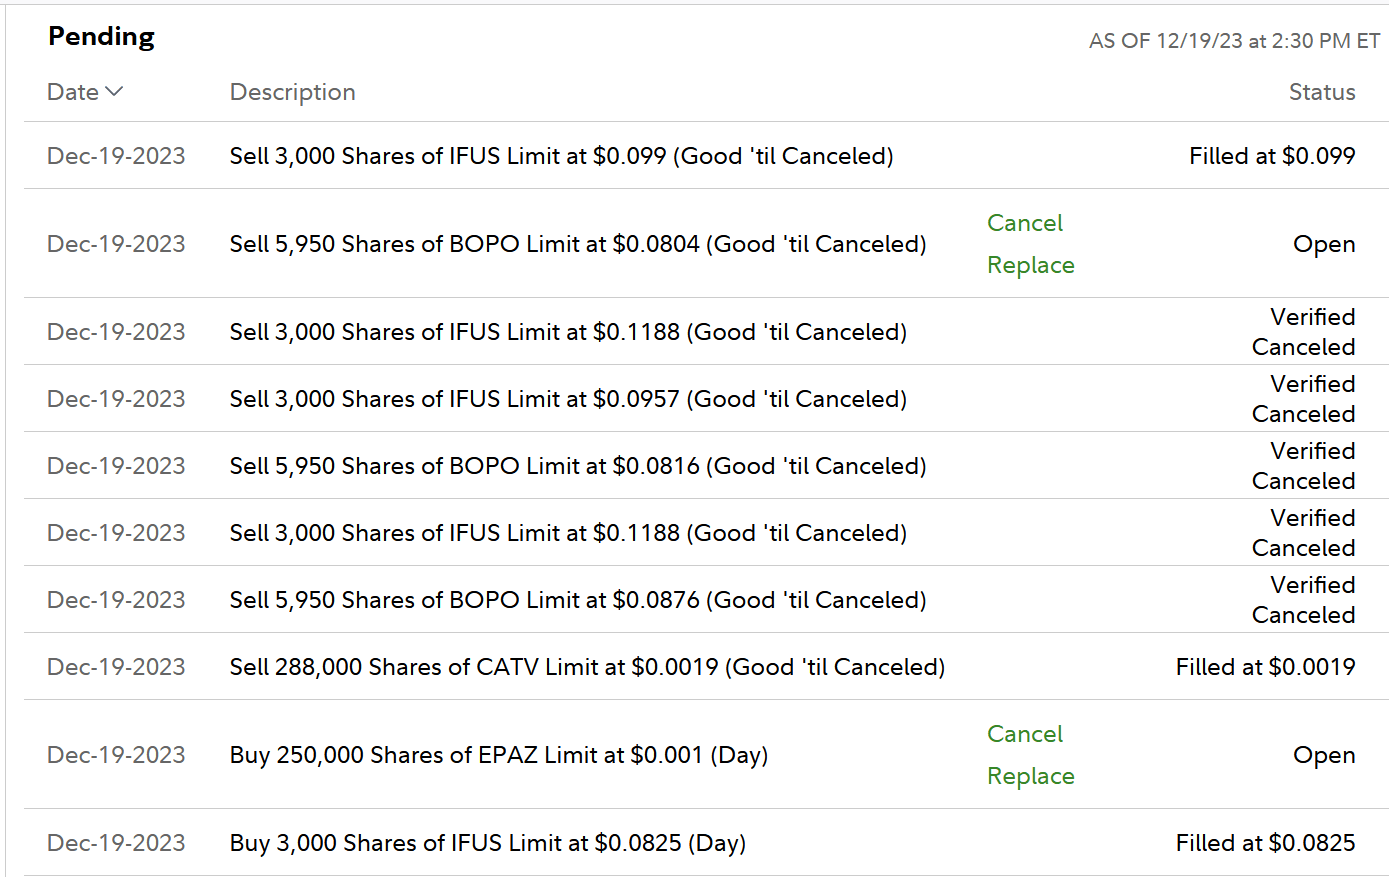The image size is (1389, 877).
Task: Replace the EPAZ 250,000 share buy order
Action: (1030, 776)
